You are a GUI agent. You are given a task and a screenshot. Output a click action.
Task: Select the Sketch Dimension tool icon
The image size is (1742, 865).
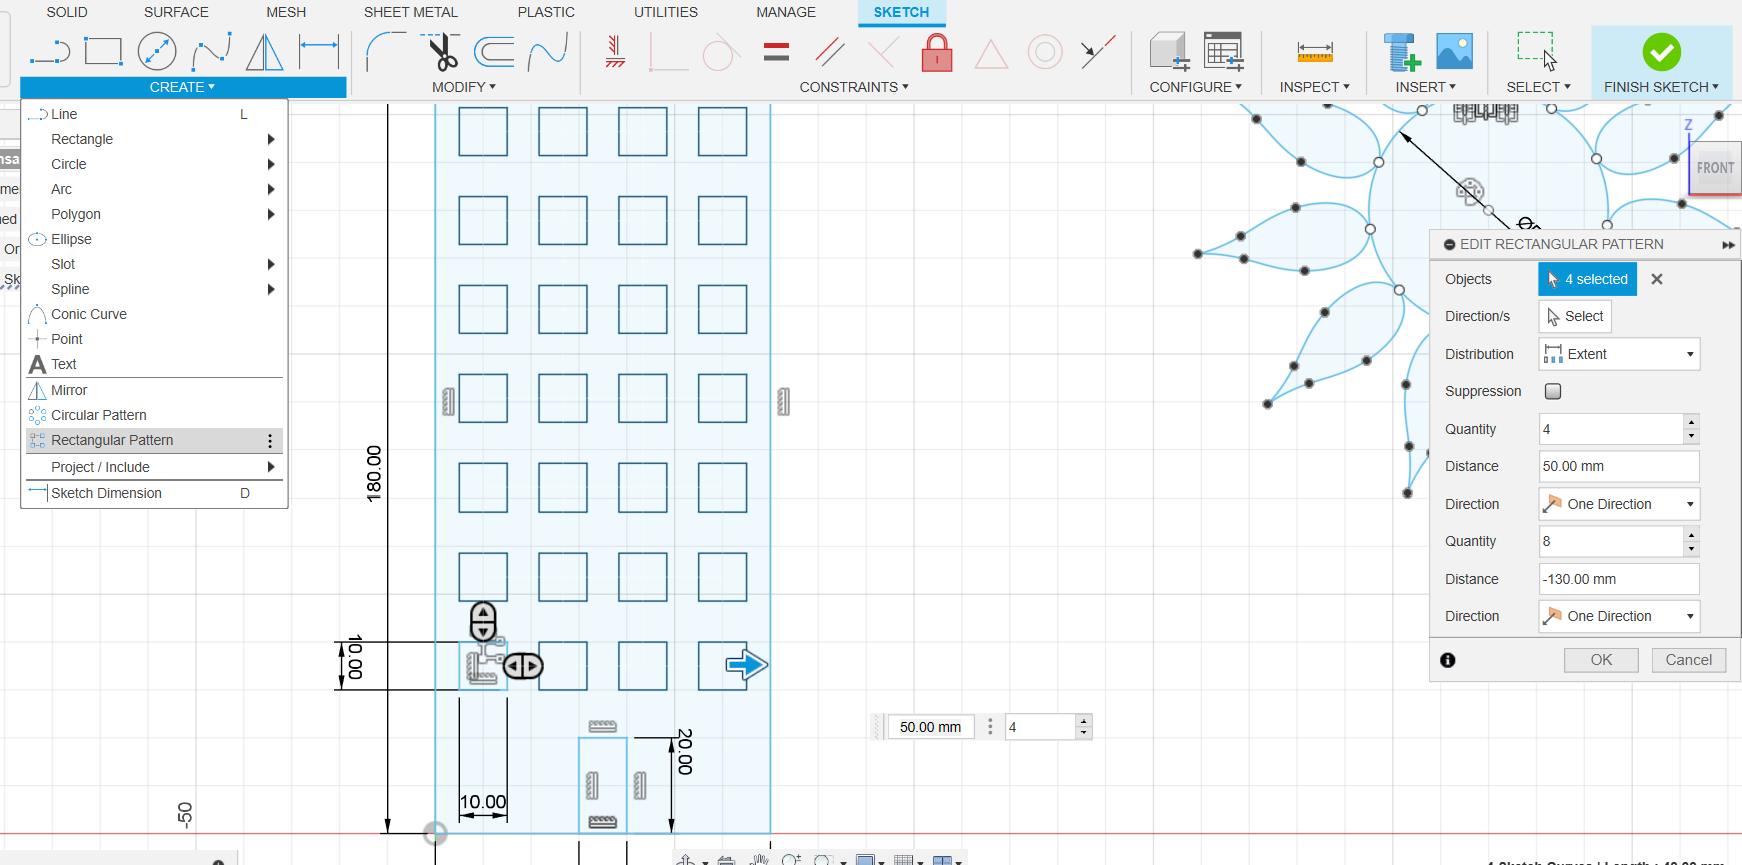point(319,51)
